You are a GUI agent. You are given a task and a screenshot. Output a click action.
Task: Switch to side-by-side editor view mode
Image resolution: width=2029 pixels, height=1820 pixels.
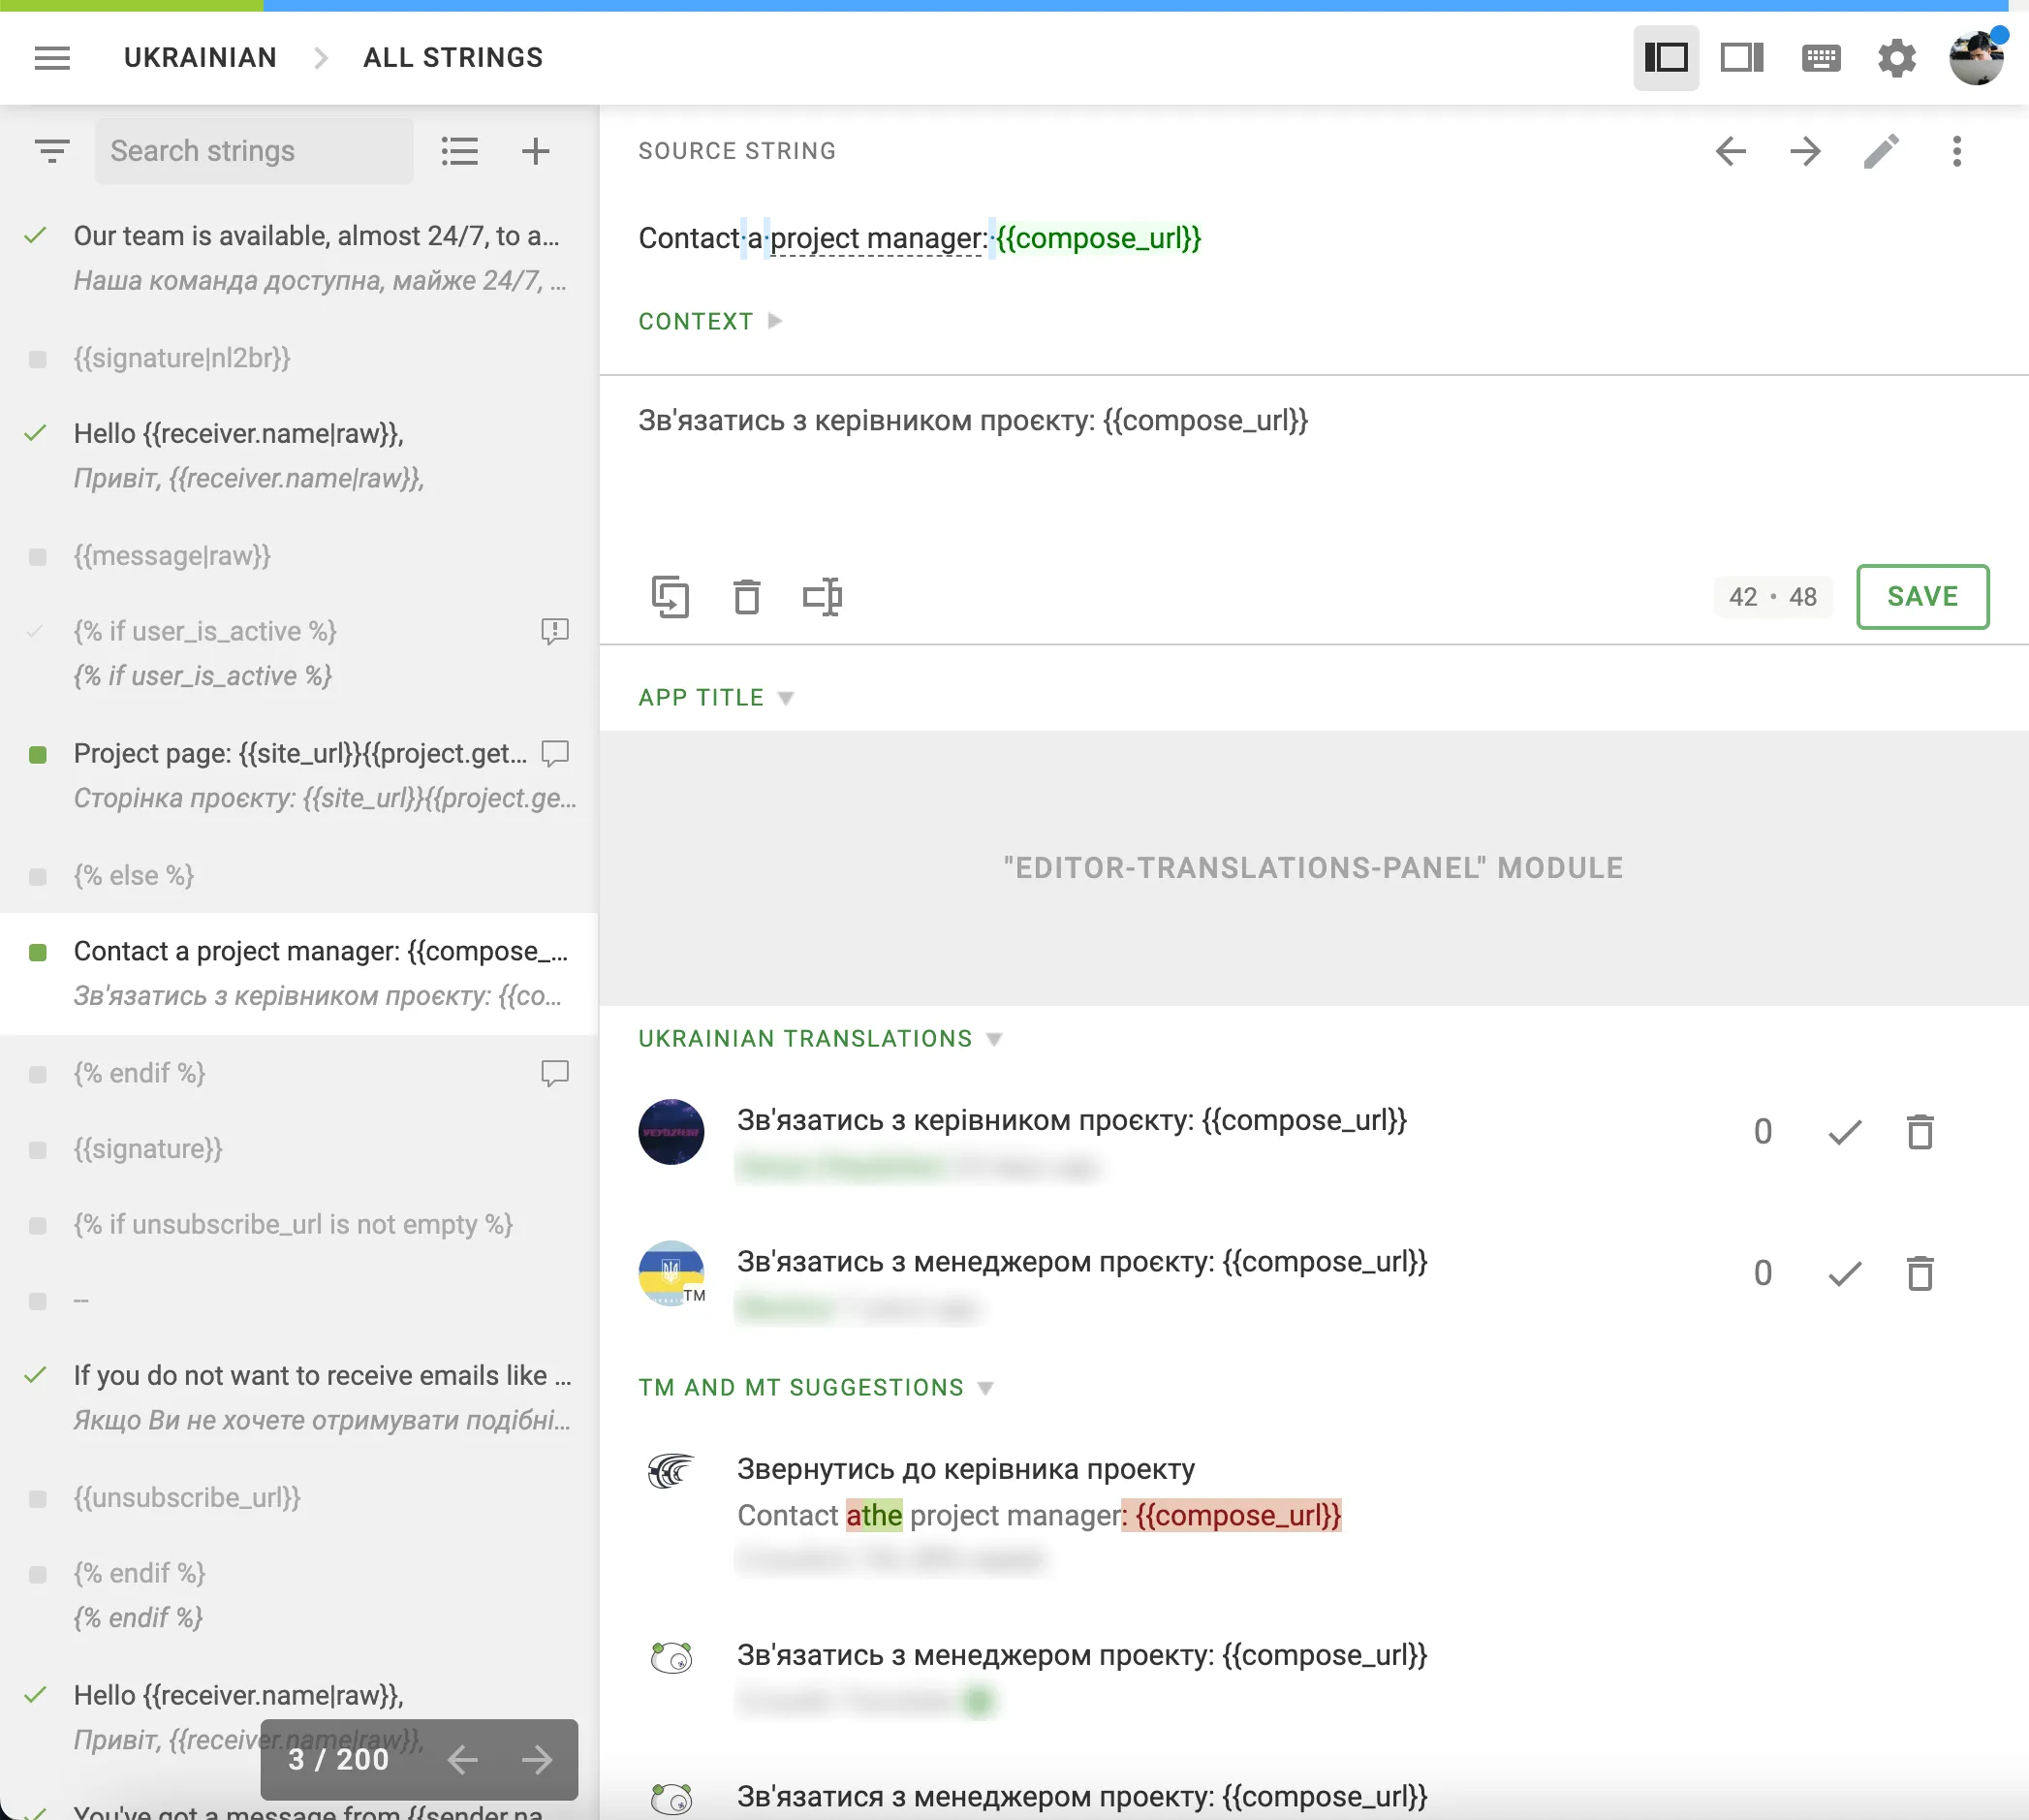(x=1742, y=57)
